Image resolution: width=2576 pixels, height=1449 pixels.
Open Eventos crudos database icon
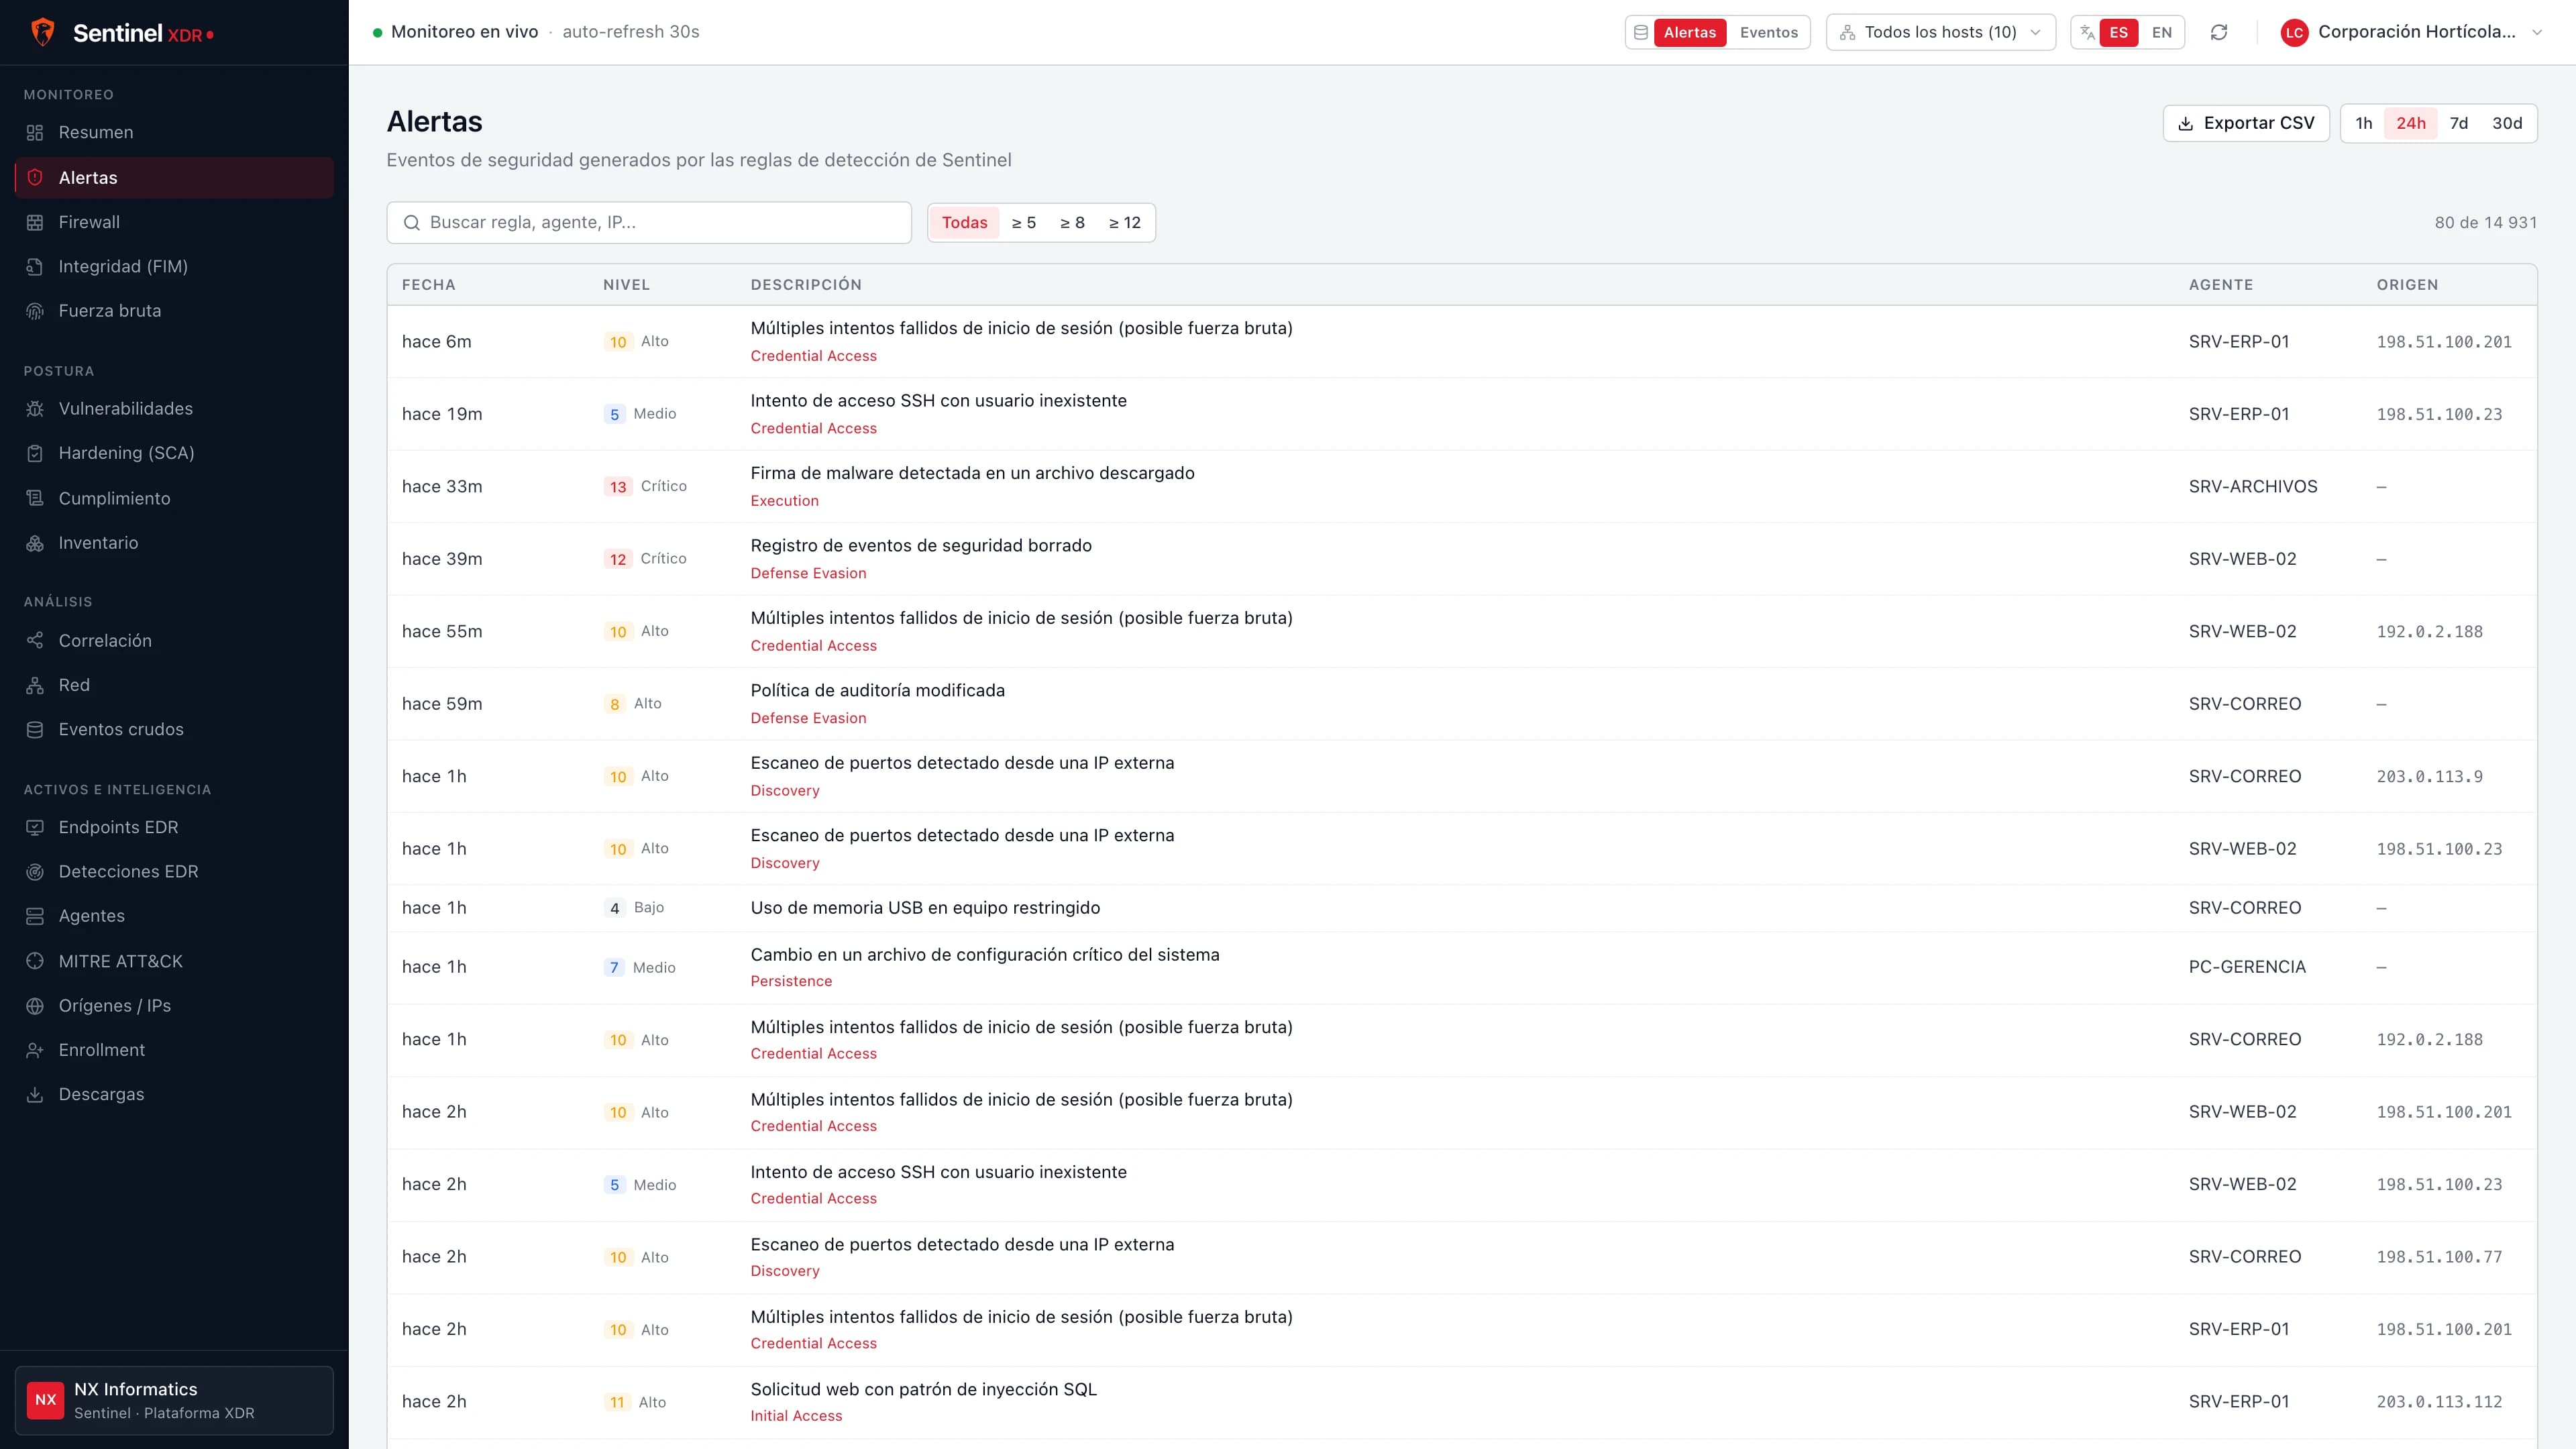35,730
